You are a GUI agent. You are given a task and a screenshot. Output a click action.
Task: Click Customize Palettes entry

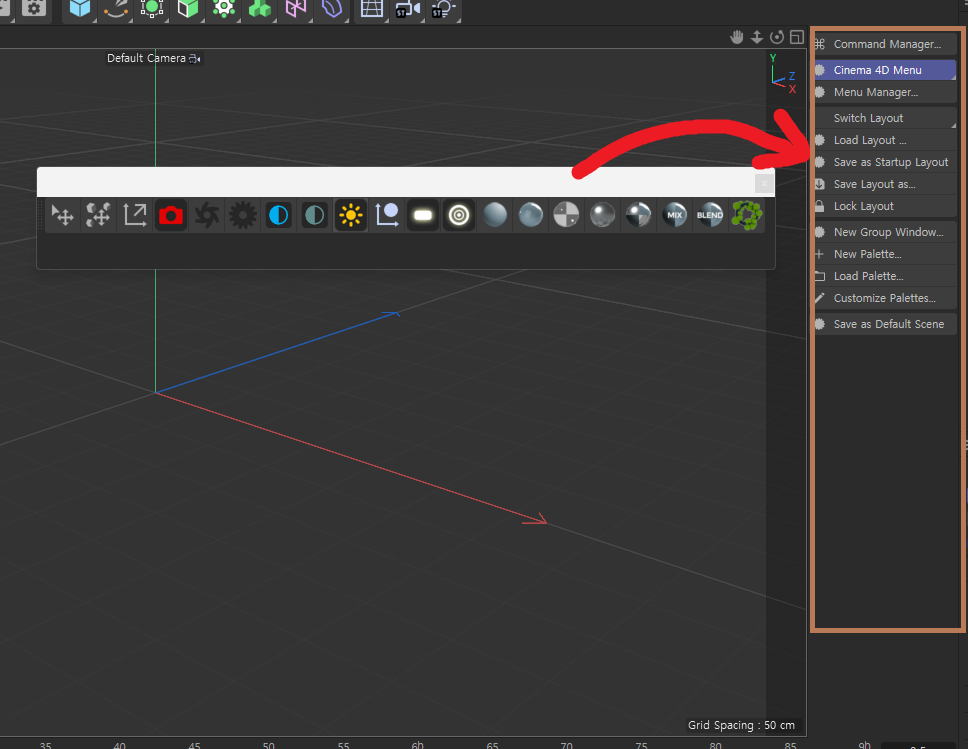click(884, 298)
